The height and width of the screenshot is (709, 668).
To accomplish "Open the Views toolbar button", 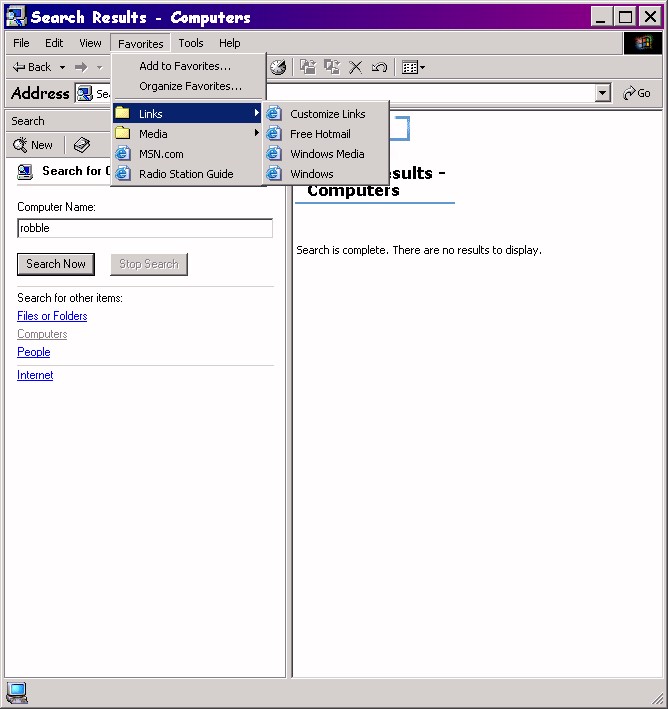I will click(x=413, y=67).
